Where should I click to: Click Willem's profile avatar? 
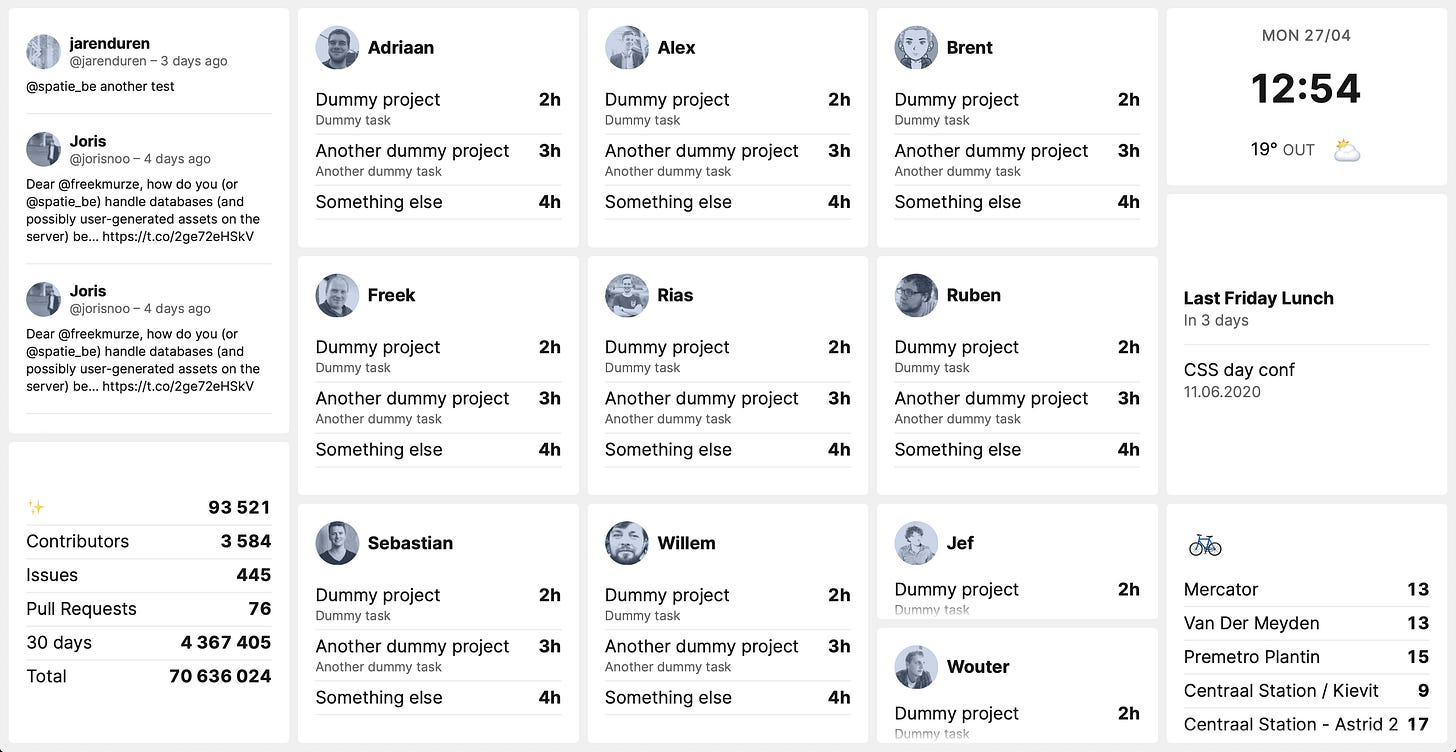(627, 543)
